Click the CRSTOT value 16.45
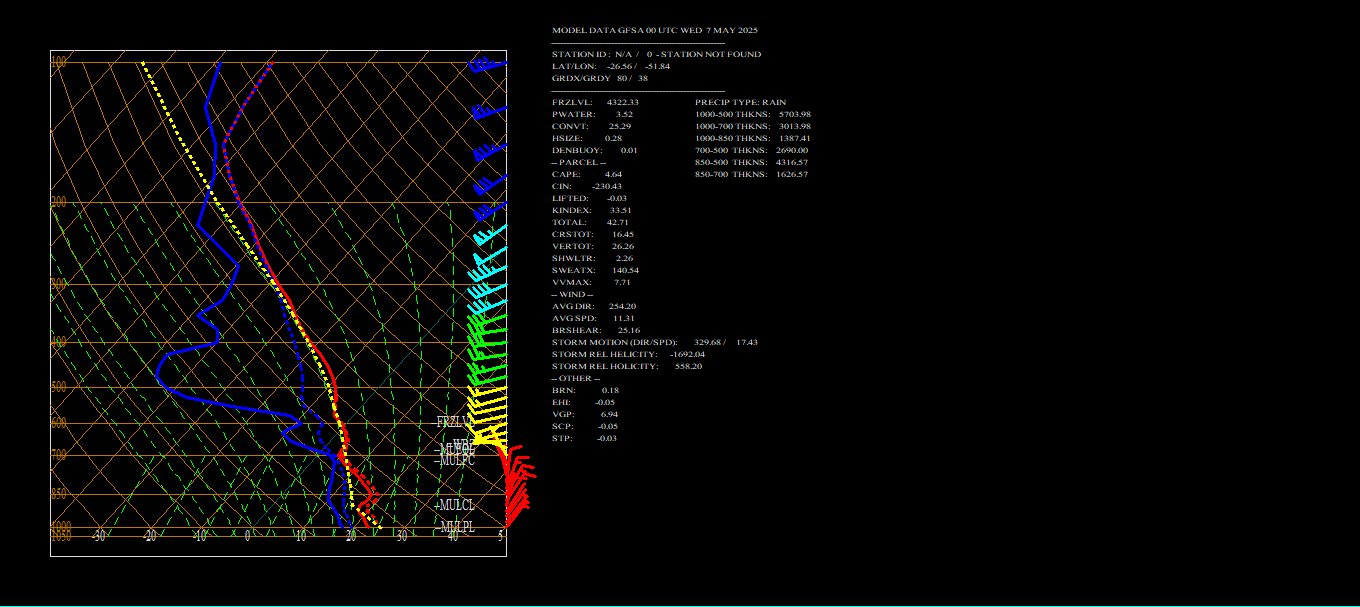1360x607 pixels. (623, 234)
